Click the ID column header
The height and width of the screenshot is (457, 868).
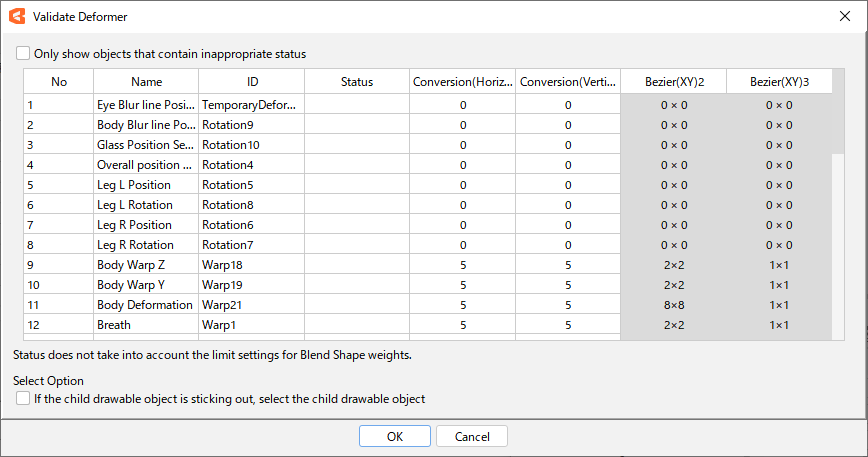tap(252, 82)
